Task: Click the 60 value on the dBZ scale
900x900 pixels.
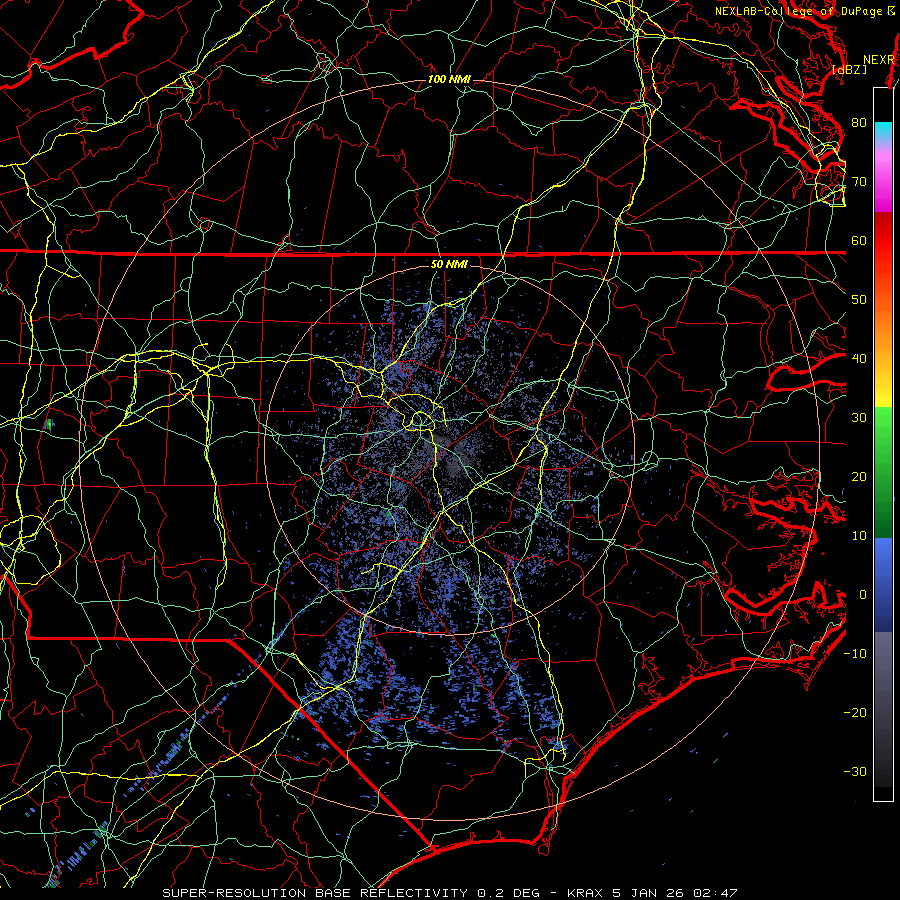Action: tap(859, 241)
